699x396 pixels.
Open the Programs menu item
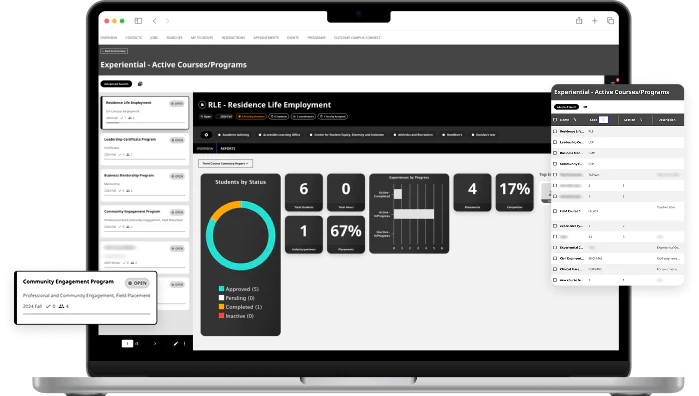click(317, 37)
